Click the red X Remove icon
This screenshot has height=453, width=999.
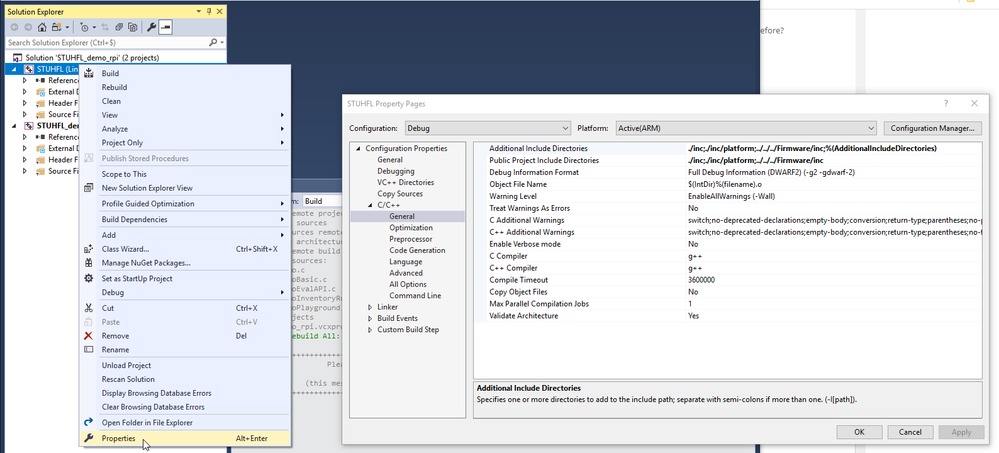[x=89, y=336]
